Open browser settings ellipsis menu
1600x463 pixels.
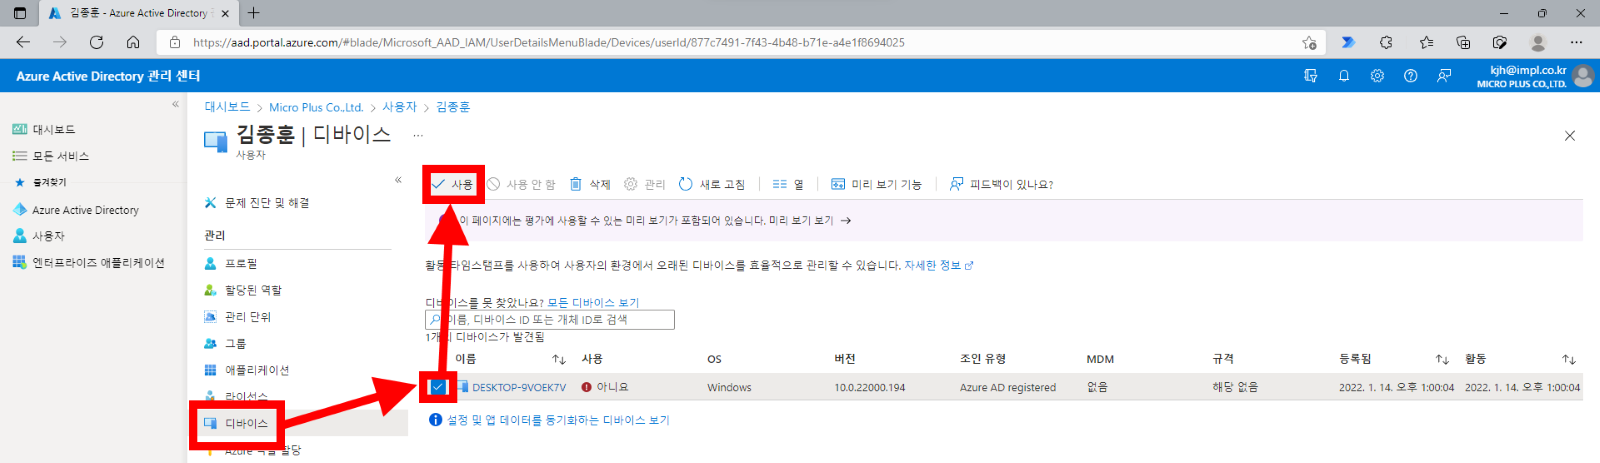(x=1576, y=42)
